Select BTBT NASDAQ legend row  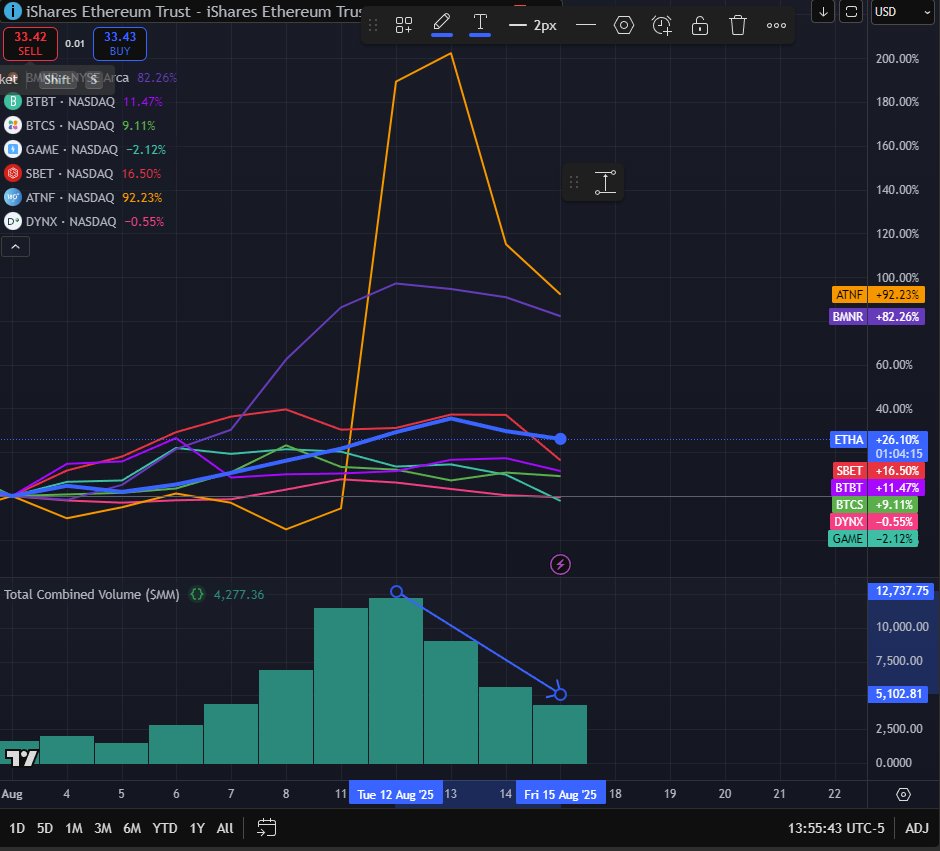[x=84, y=102]
